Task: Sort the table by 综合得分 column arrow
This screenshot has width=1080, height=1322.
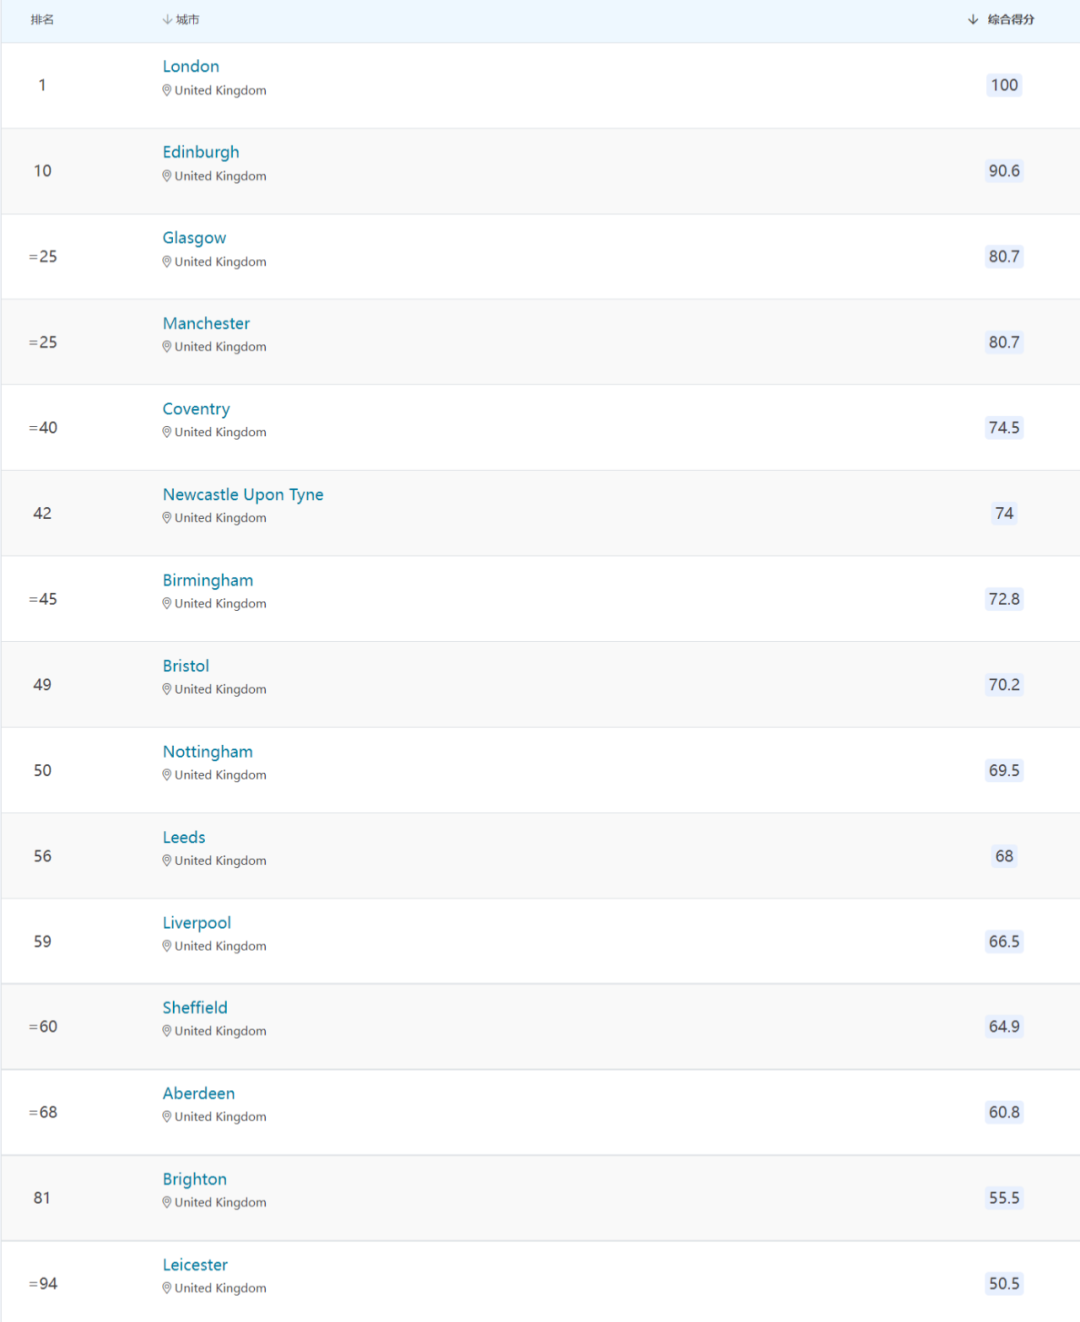Action: point(973,19)
